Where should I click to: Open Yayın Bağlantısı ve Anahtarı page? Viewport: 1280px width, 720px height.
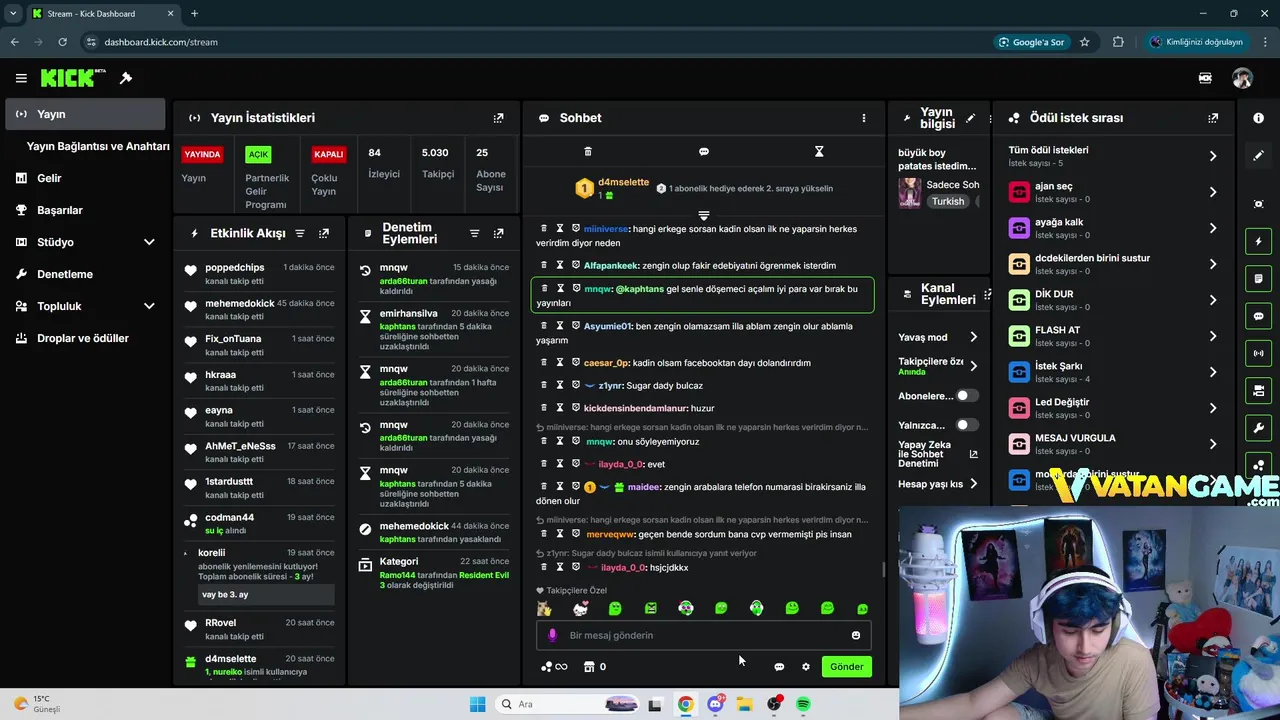pyautogui.click(x=98, y=146)
